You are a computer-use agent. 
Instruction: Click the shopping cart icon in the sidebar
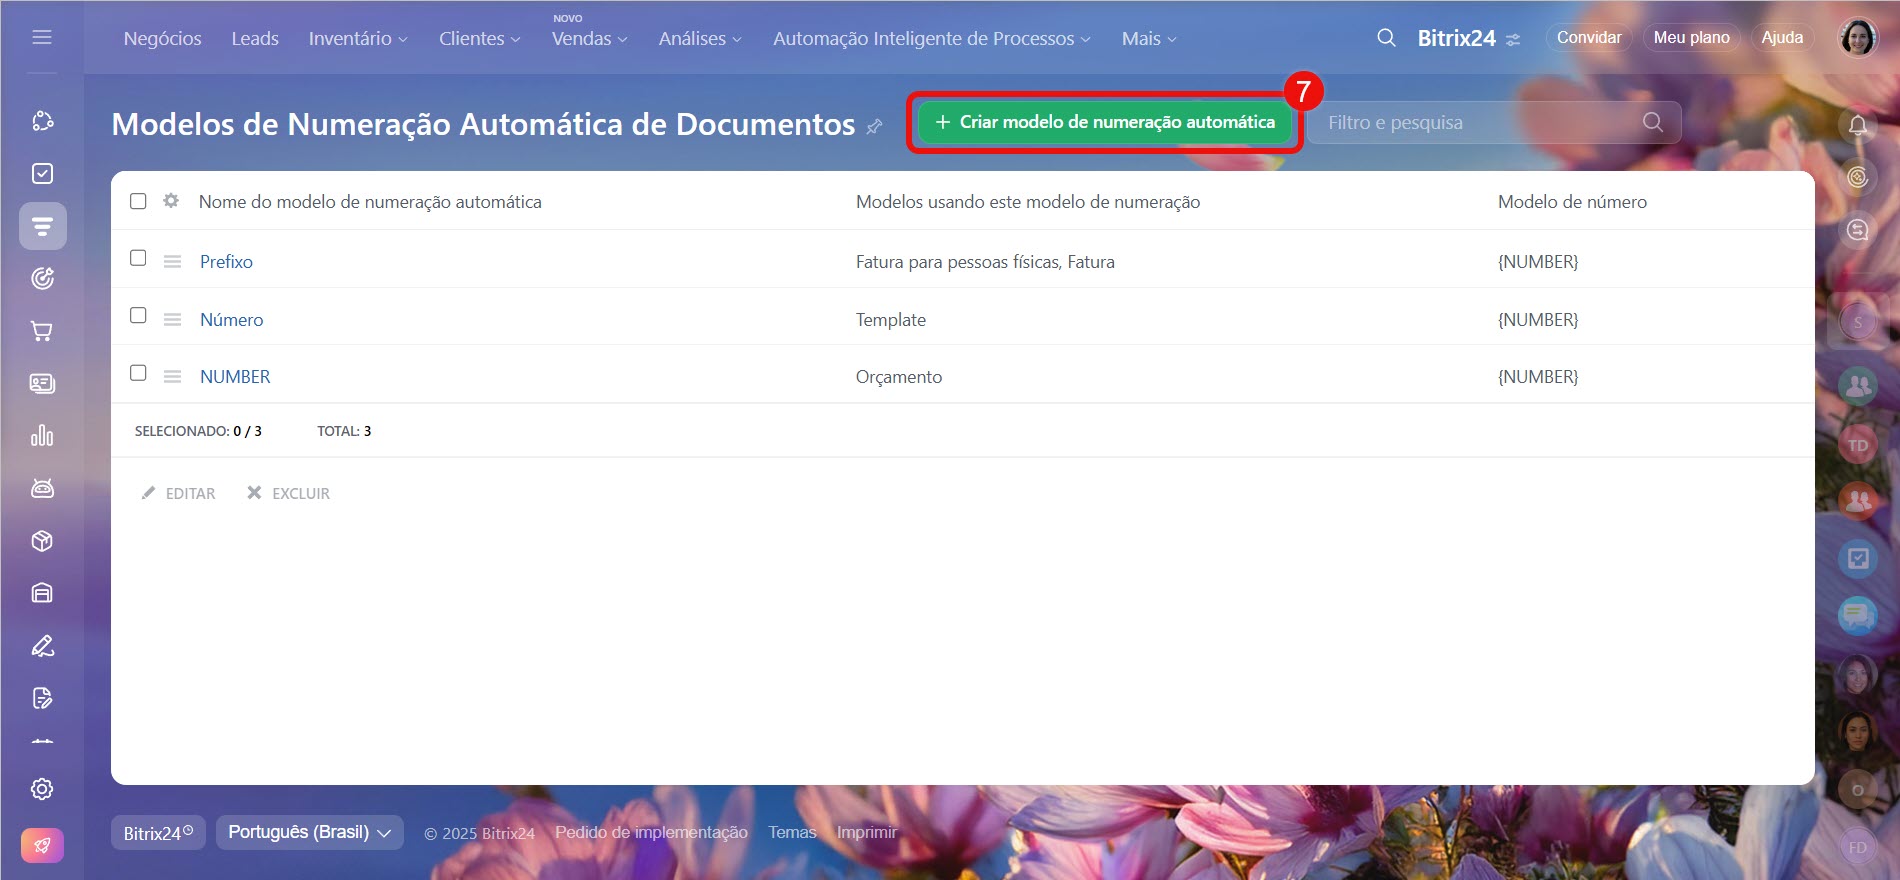click(42, 331)
